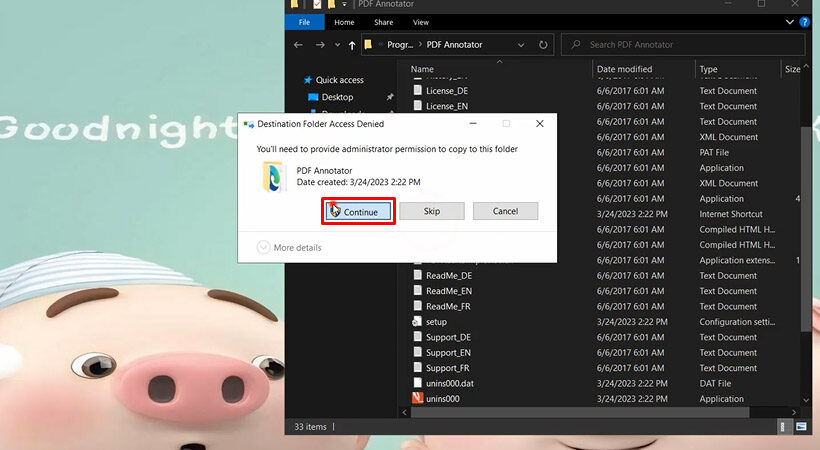Open Desktop in Quick access

pyautogui.click(x=337, y=97)
